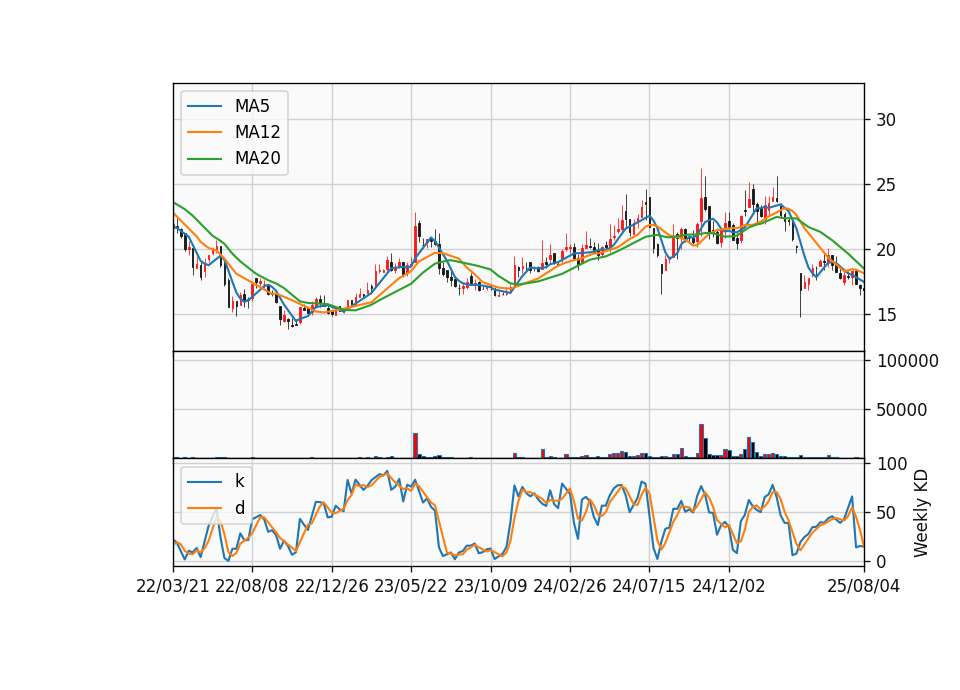This screenshot has height=690, width=960.
Task: Click the 22/03/21 date label
Action: pos(173,586)
